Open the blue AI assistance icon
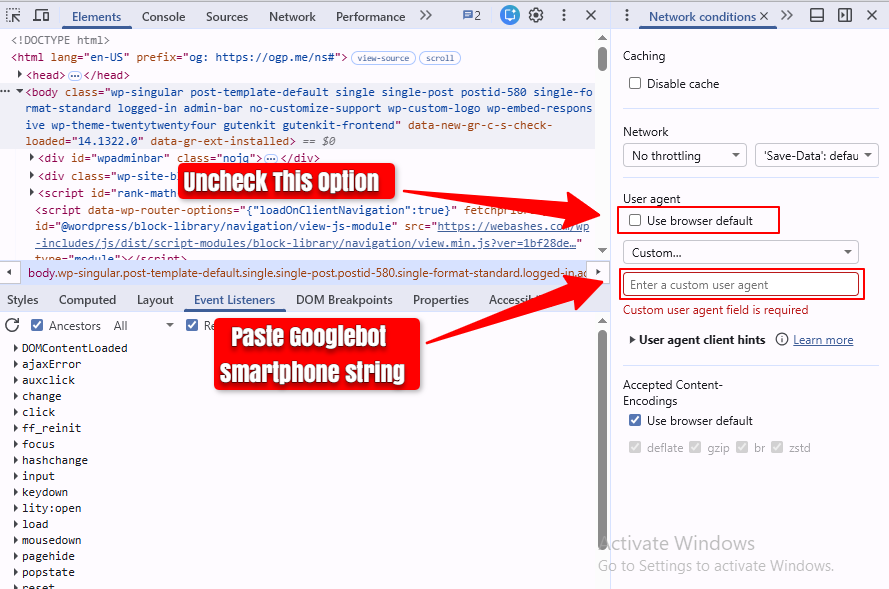889x589 pixels. coord(509,15)
